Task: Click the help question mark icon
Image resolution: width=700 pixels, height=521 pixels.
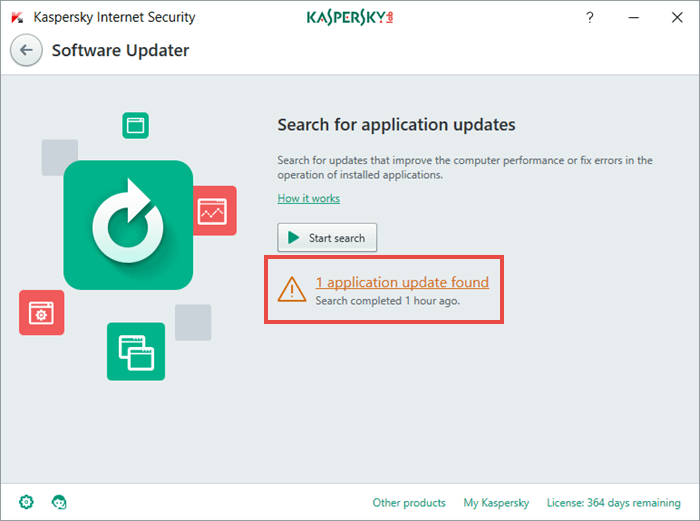Action: (x=590, y=17)
